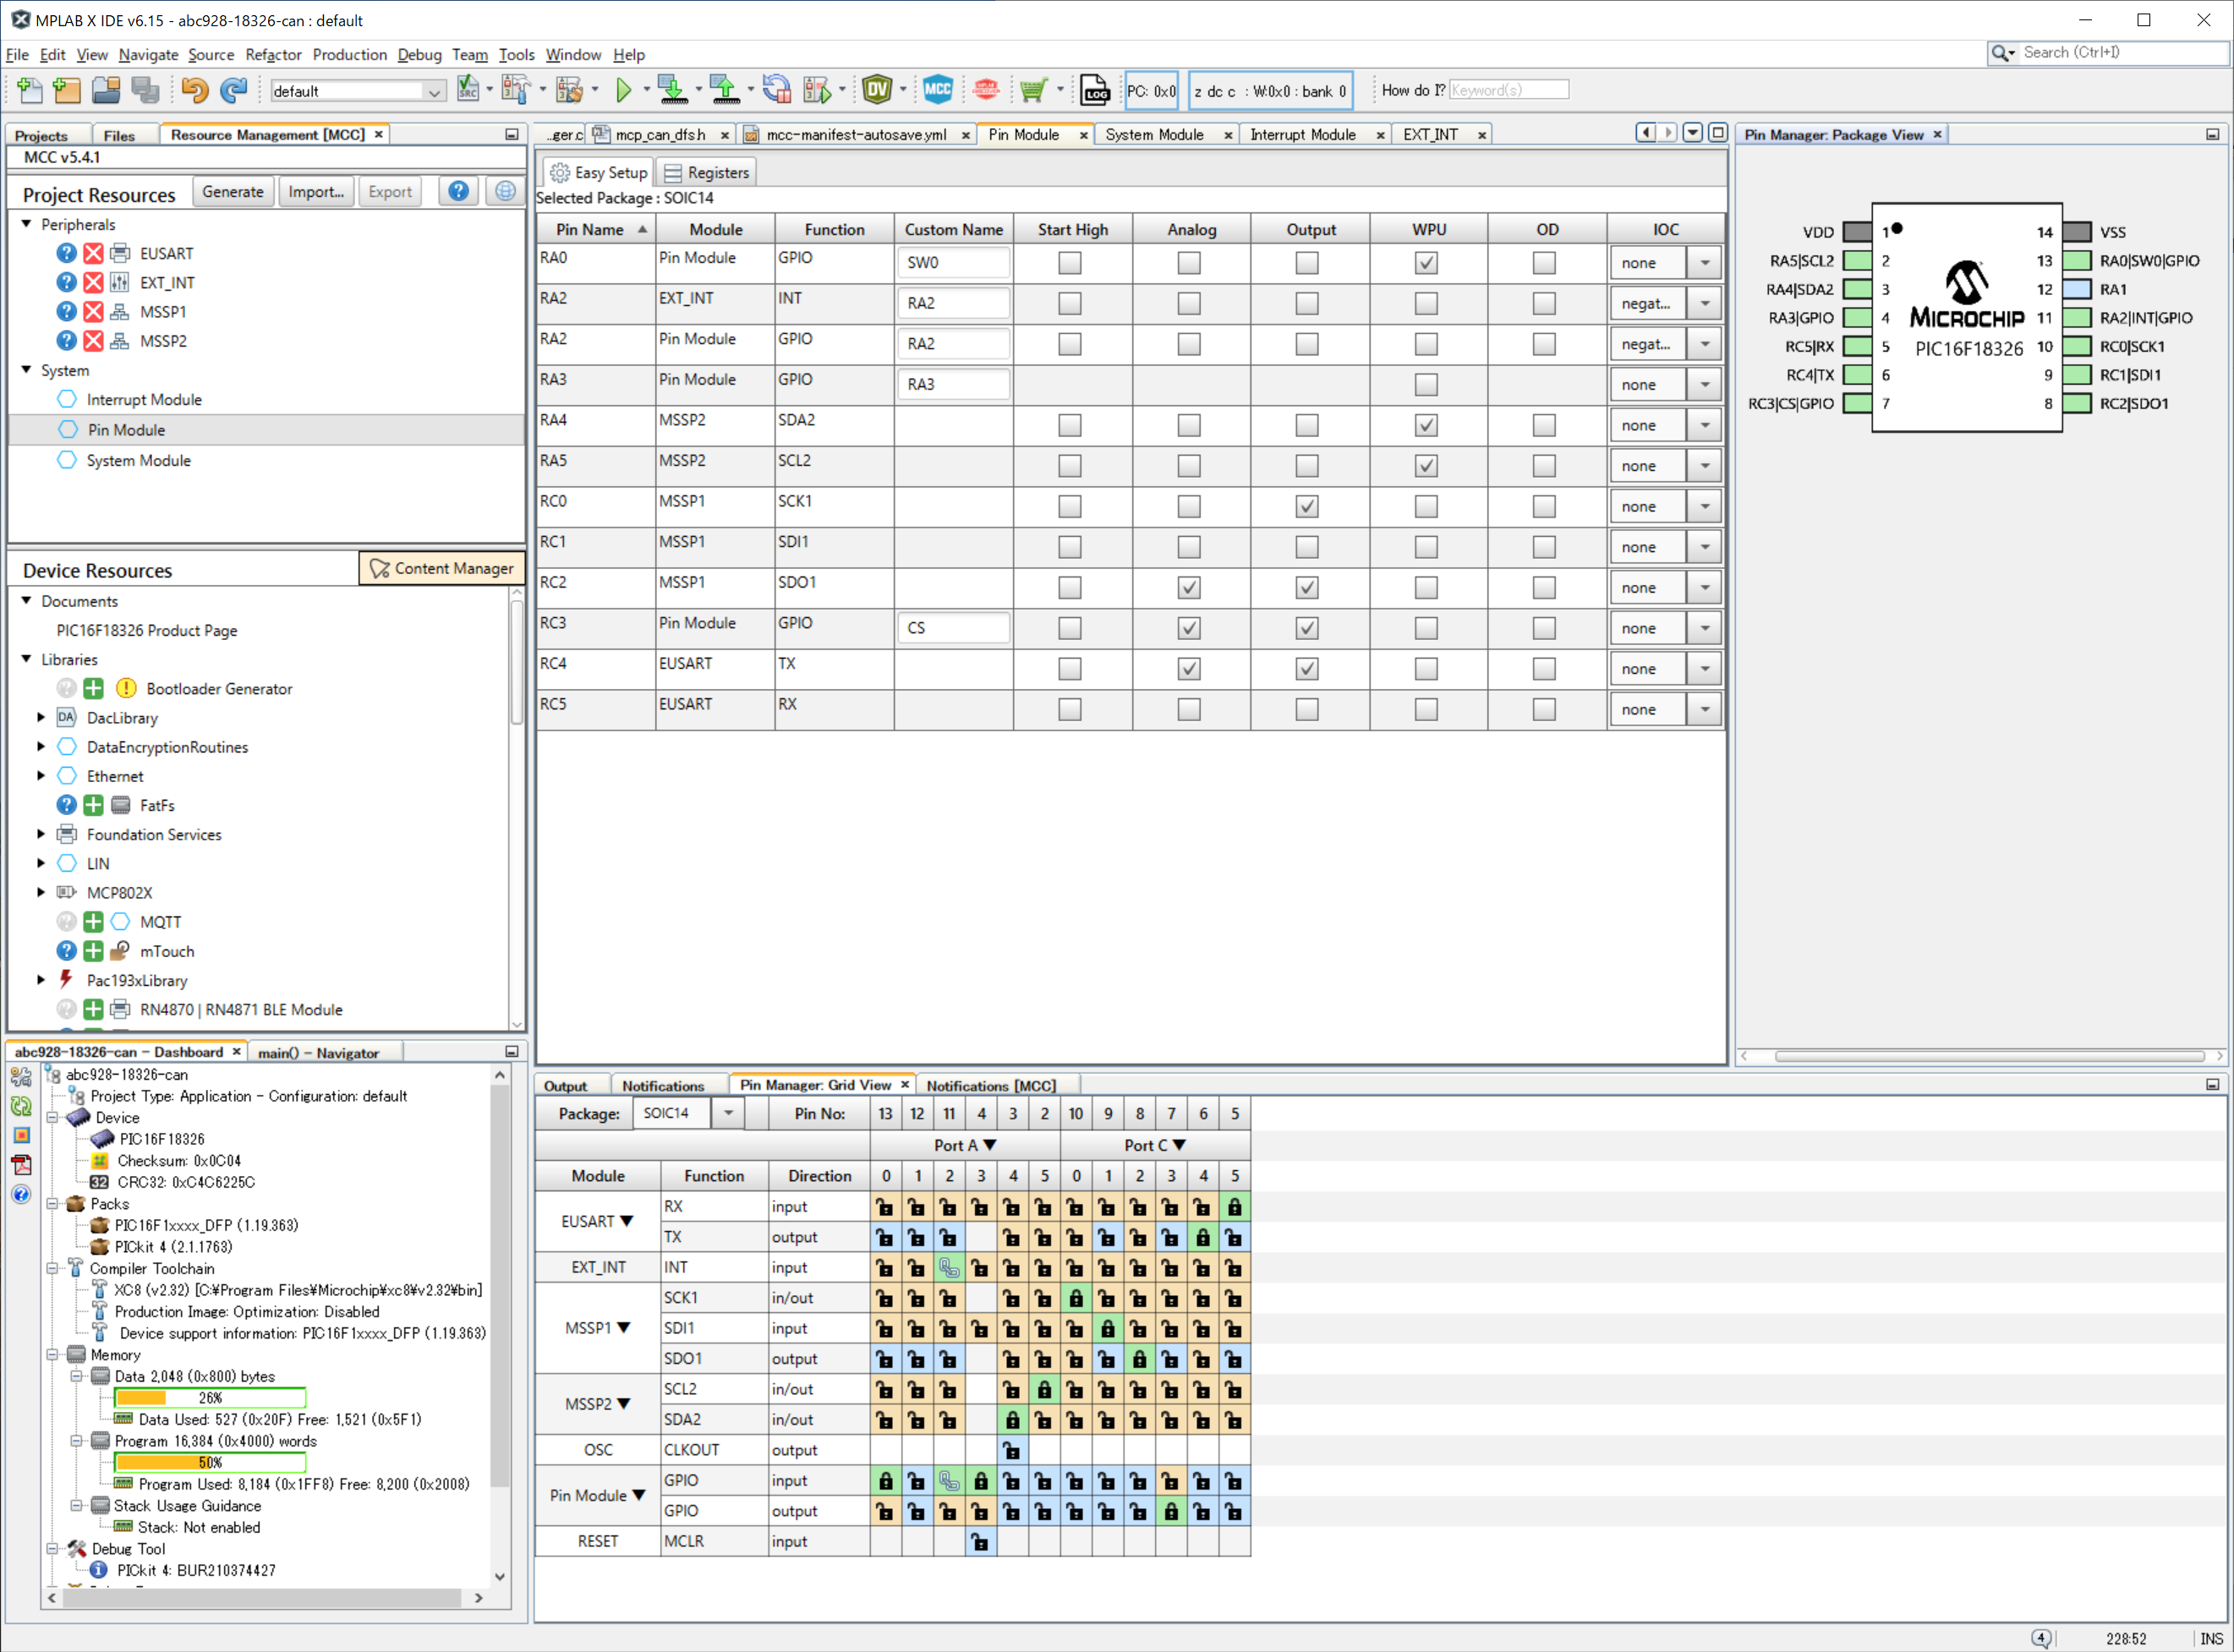
Task: Open the Content Manager
Action: coord(442,568)
